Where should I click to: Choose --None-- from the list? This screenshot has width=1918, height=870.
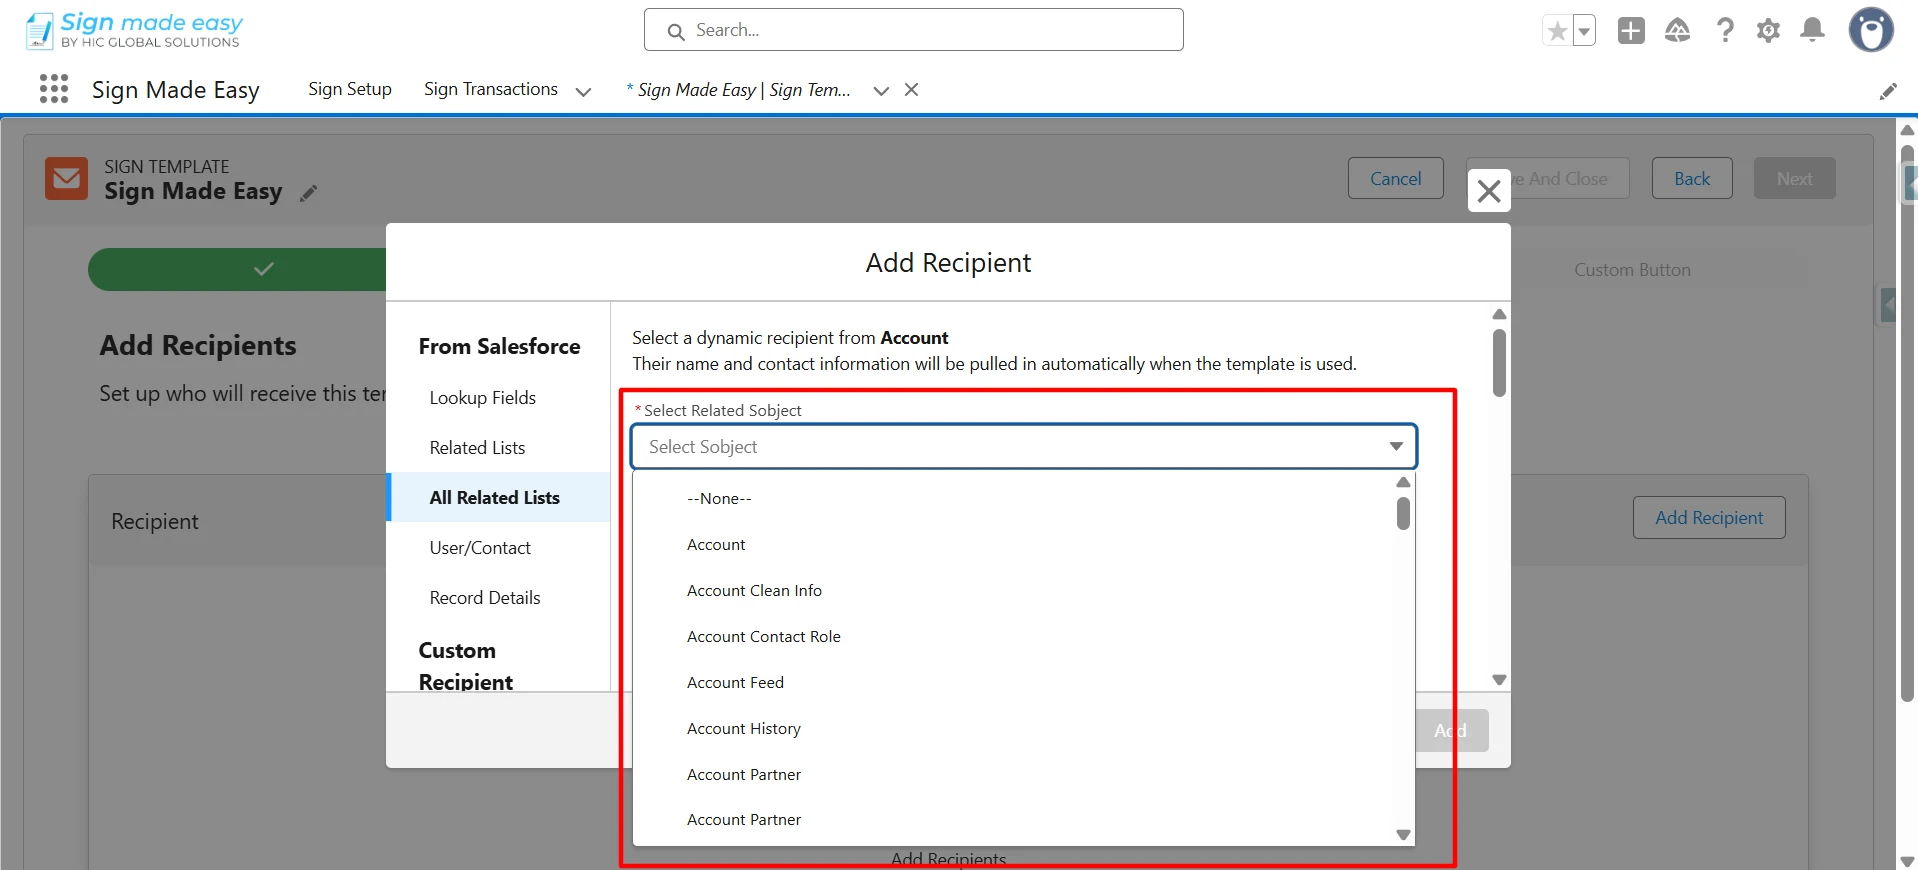(1014, 499)
